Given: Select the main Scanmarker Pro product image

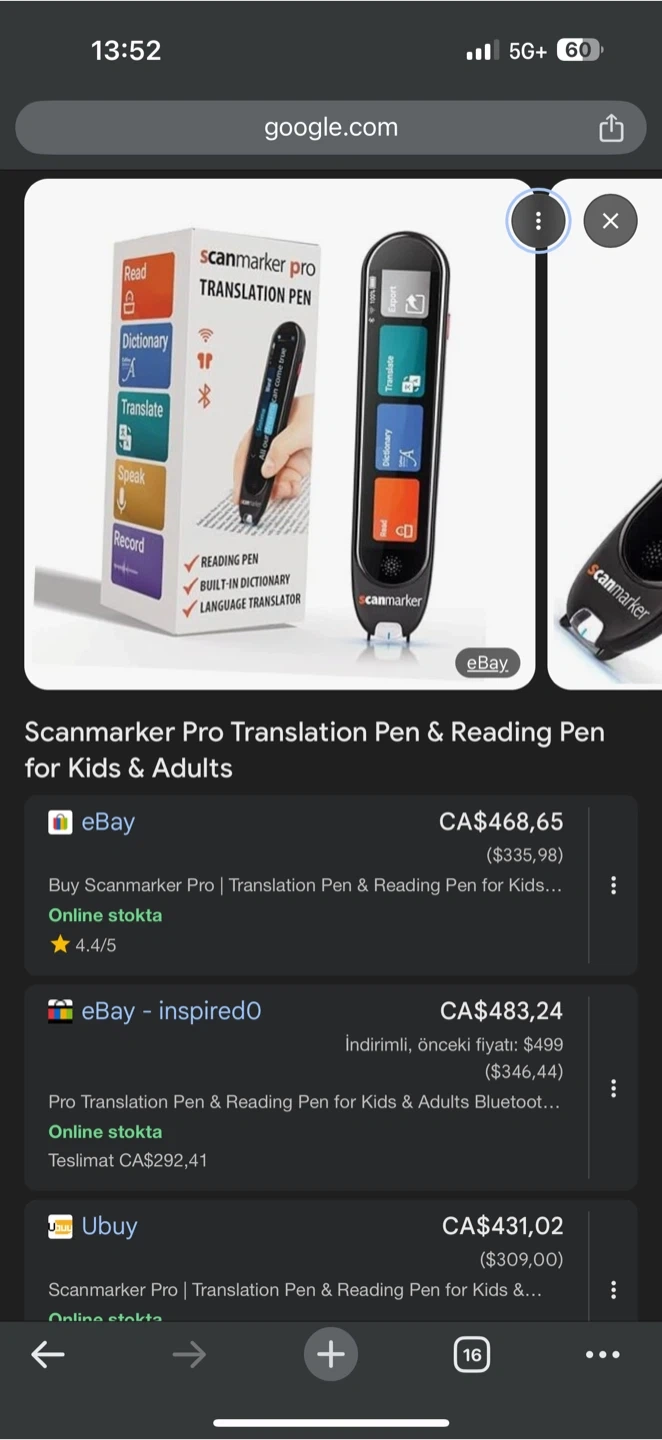Looking at the screenshot, I should (280, 434).
